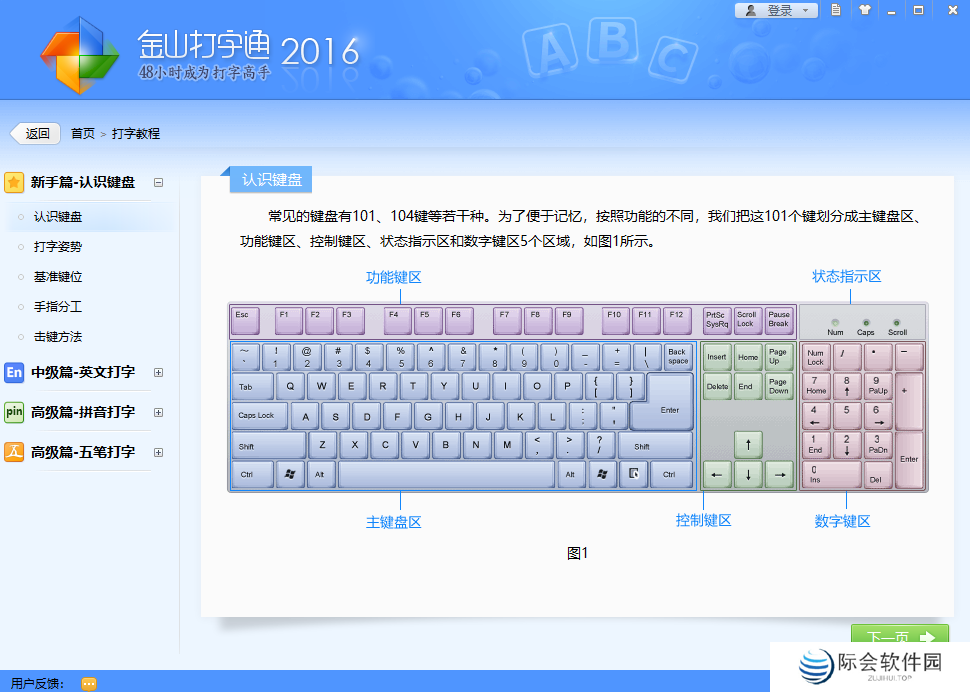The image size is (970, 692).
Task: Expand the 高级篇-五笔打字 section
Action: click(158, 452)
